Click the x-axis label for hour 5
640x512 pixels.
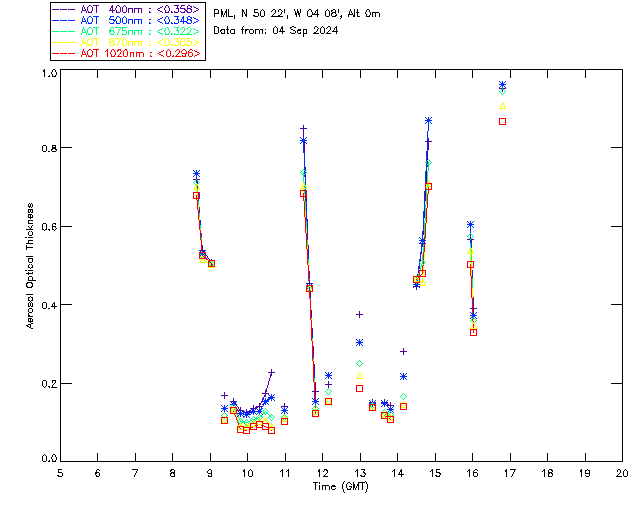(60, 473)
